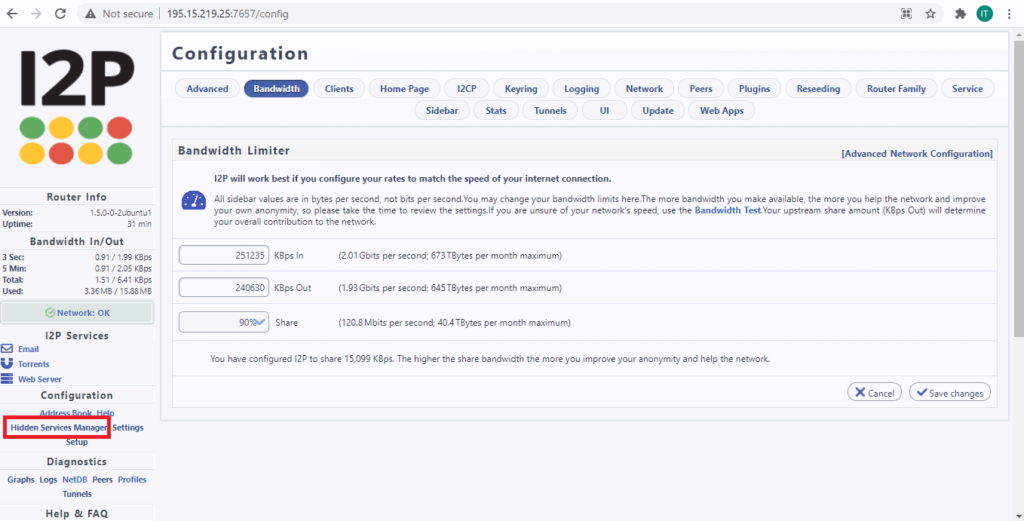Switch to the Keyring tab
The height and width of the screenshot is (521, 1024).
(x=520, y=89)
